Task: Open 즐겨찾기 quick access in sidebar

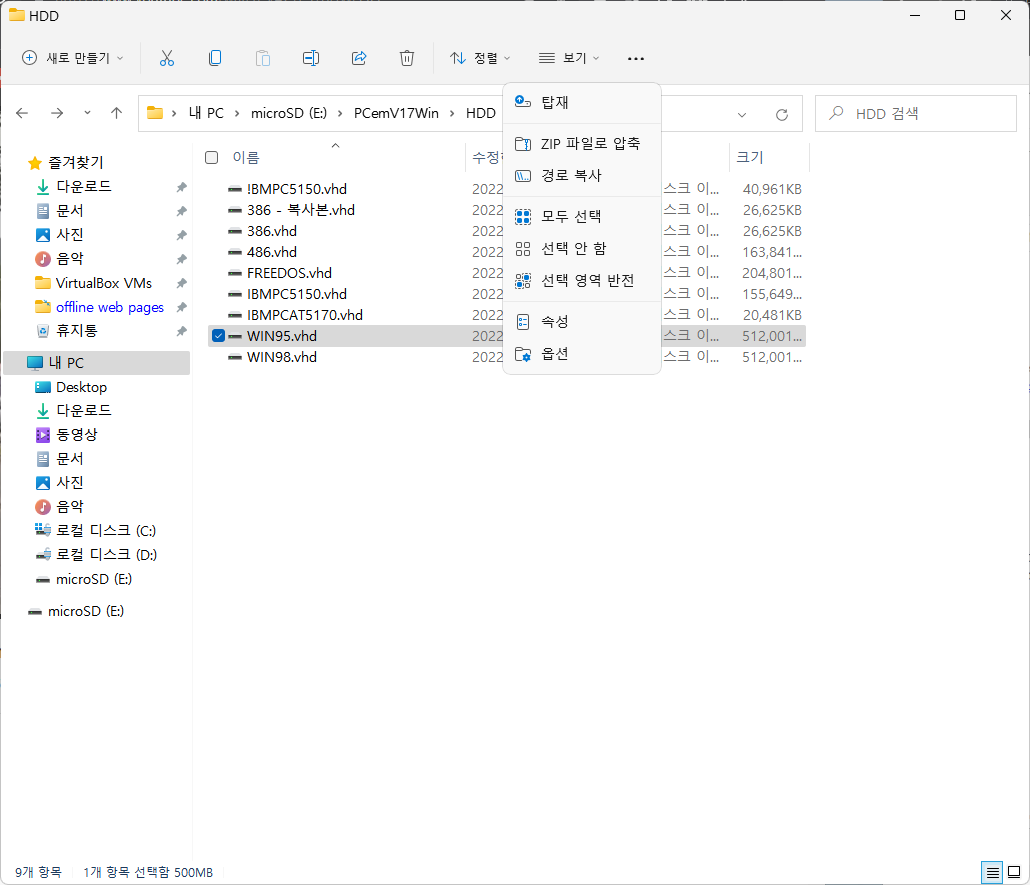Action: [x=76, y=162]
